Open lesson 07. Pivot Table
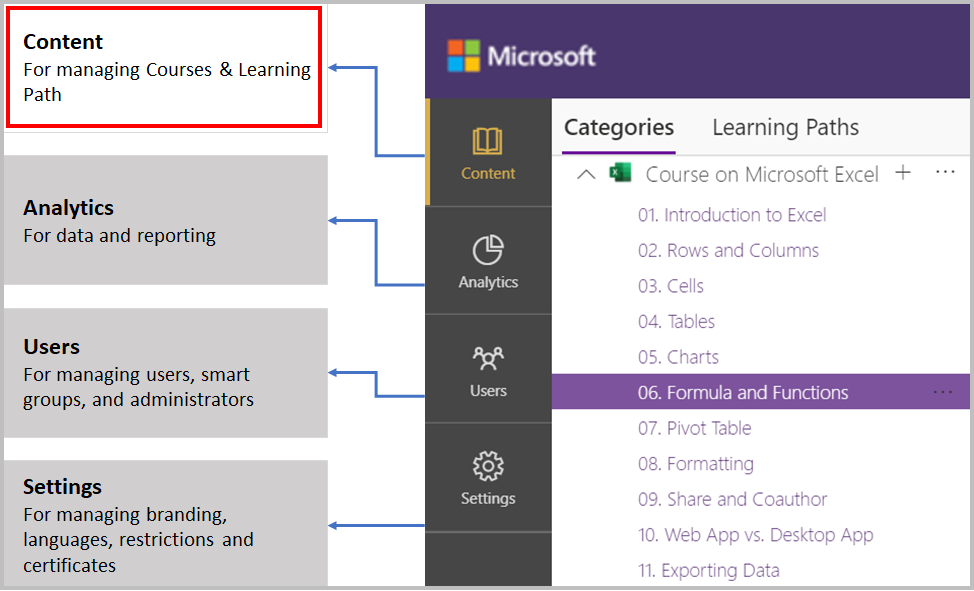This screenshot has width=974, height=591. click(694, 428)
